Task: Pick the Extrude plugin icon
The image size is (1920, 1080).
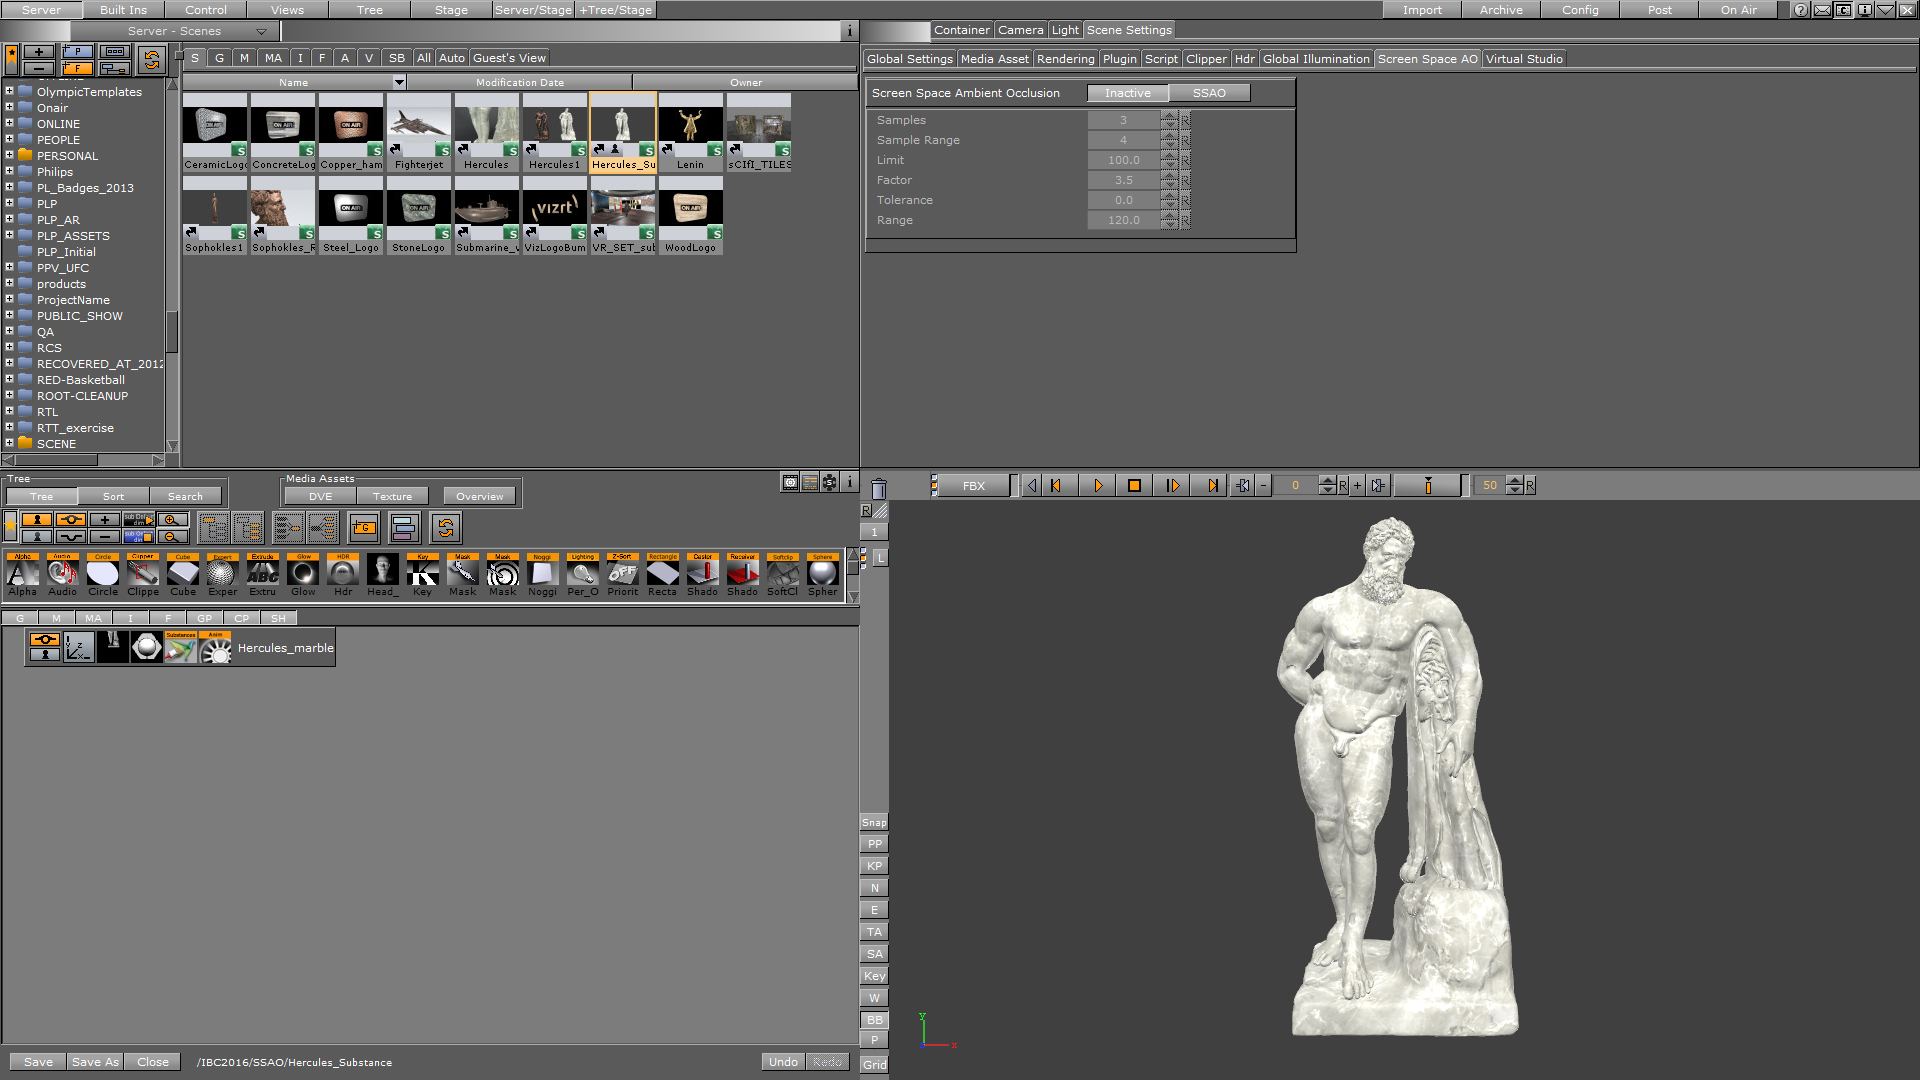Action: pos(263,574)
